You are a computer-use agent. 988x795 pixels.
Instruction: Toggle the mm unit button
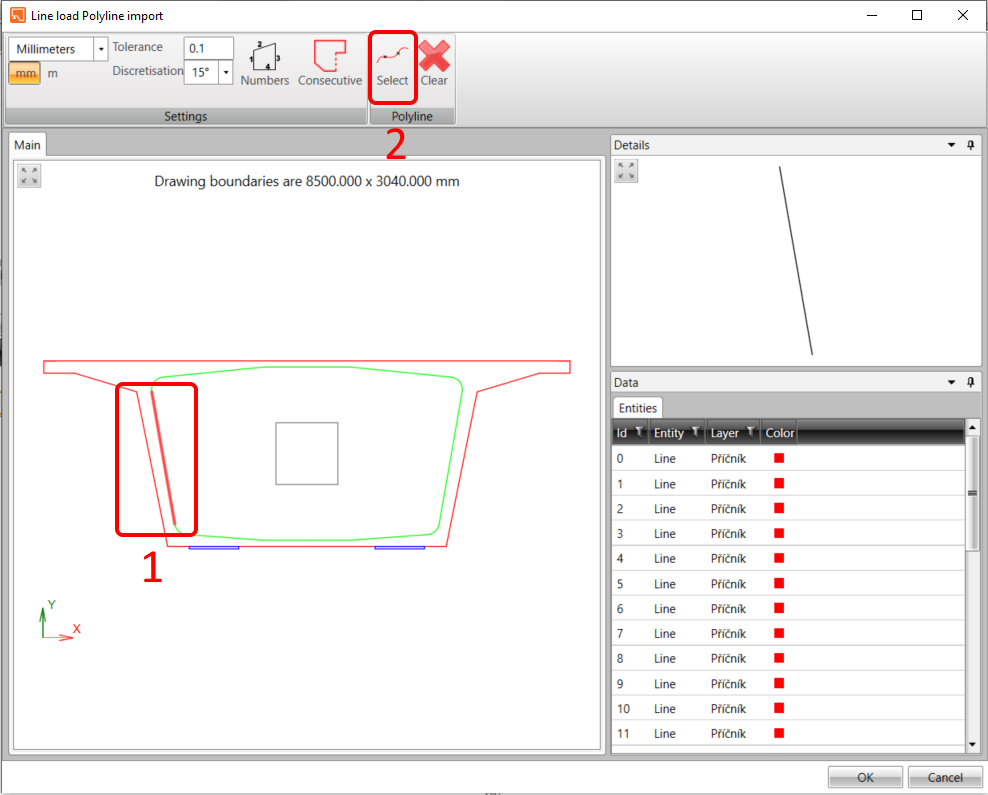coord(25,74)
